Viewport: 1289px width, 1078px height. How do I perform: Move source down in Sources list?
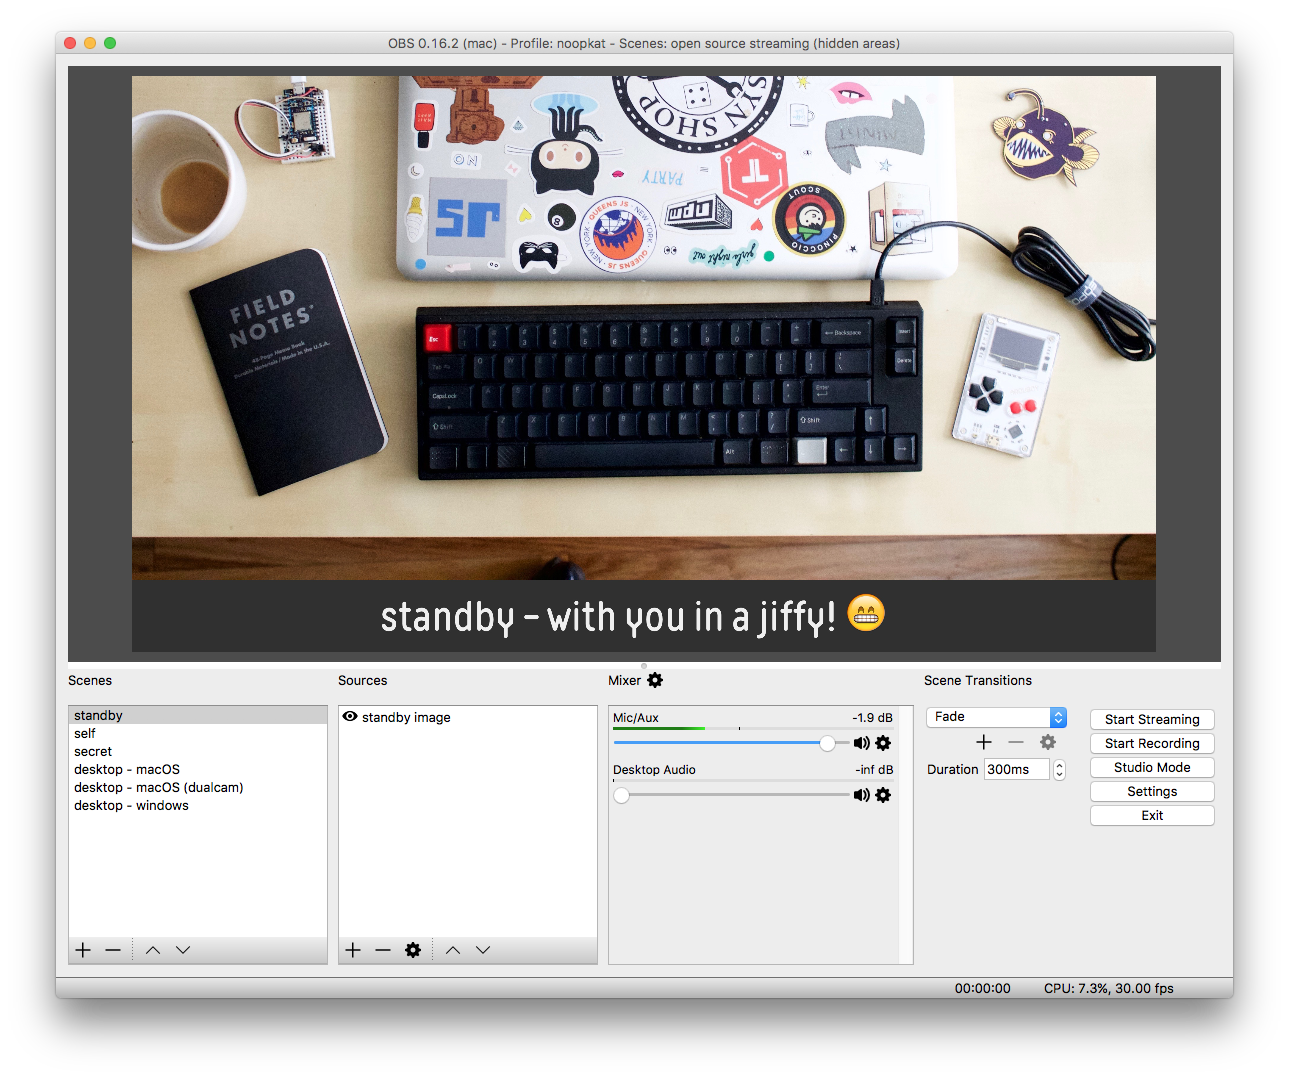point(483,950)
